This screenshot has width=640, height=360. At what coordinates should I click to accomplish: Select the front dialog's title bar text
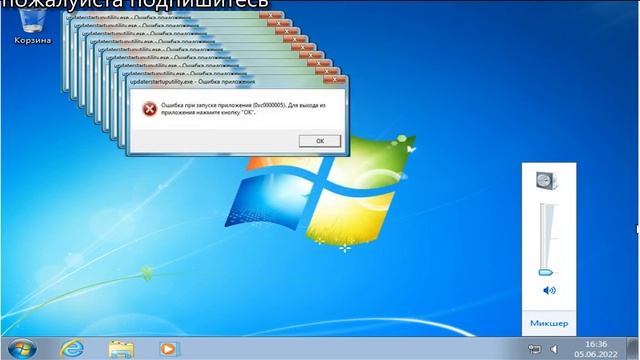192,82
